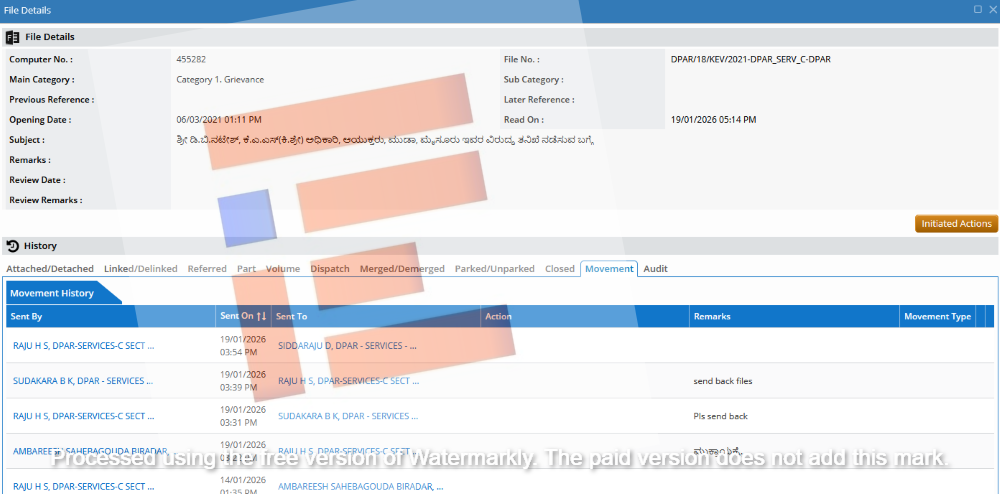Click the Sent By column header
The image size is (1000, 494).
26,317
